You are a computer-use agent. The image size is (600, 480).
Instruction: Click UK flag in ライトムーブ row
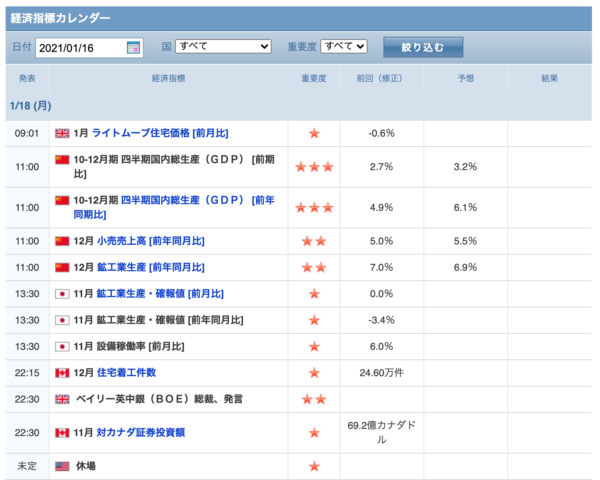(62, 133)
